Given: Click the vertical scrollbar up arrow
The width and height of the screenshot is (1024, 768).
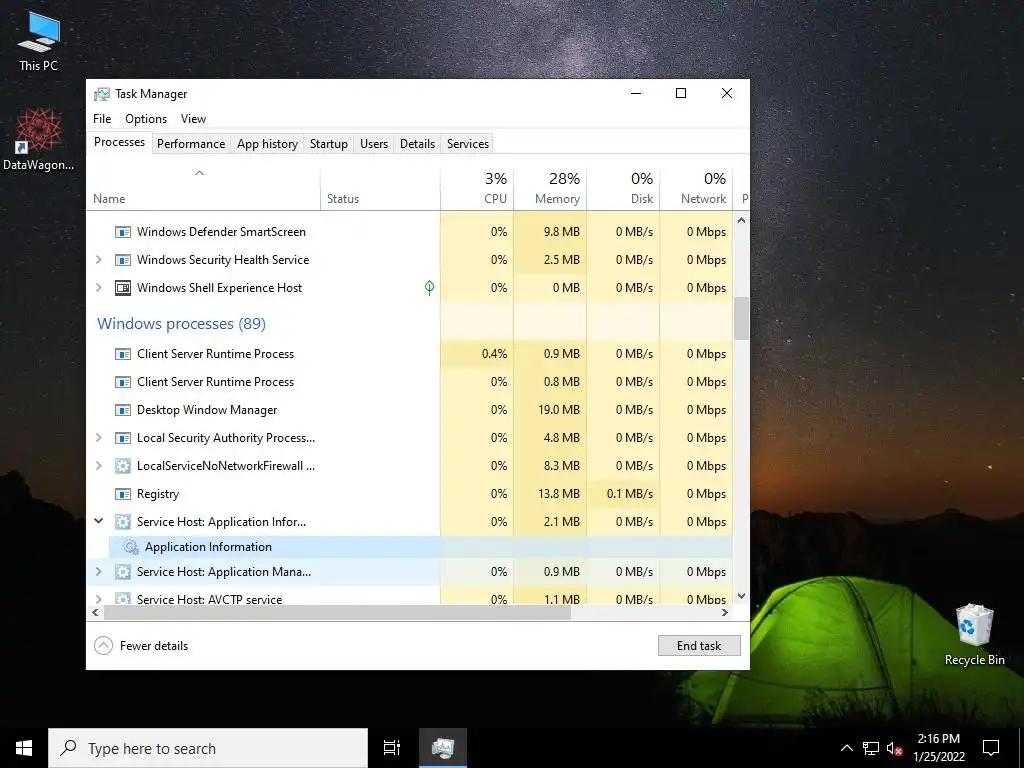Looking at the screenshot, I should [741, 220].
